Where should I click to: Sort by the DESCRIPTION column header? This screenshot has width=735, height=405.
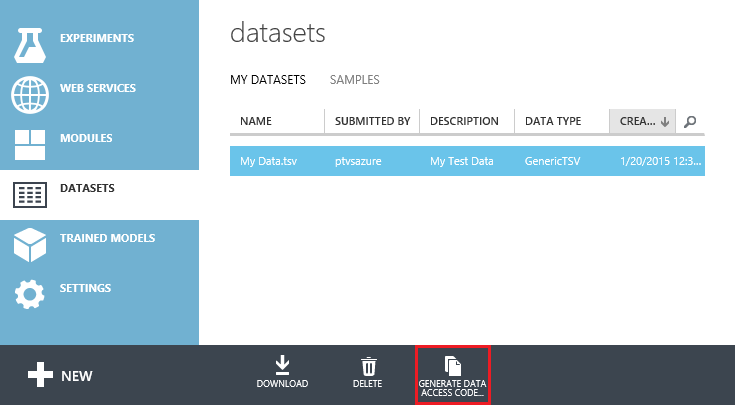pyautogui.click(x=464, y=121)
